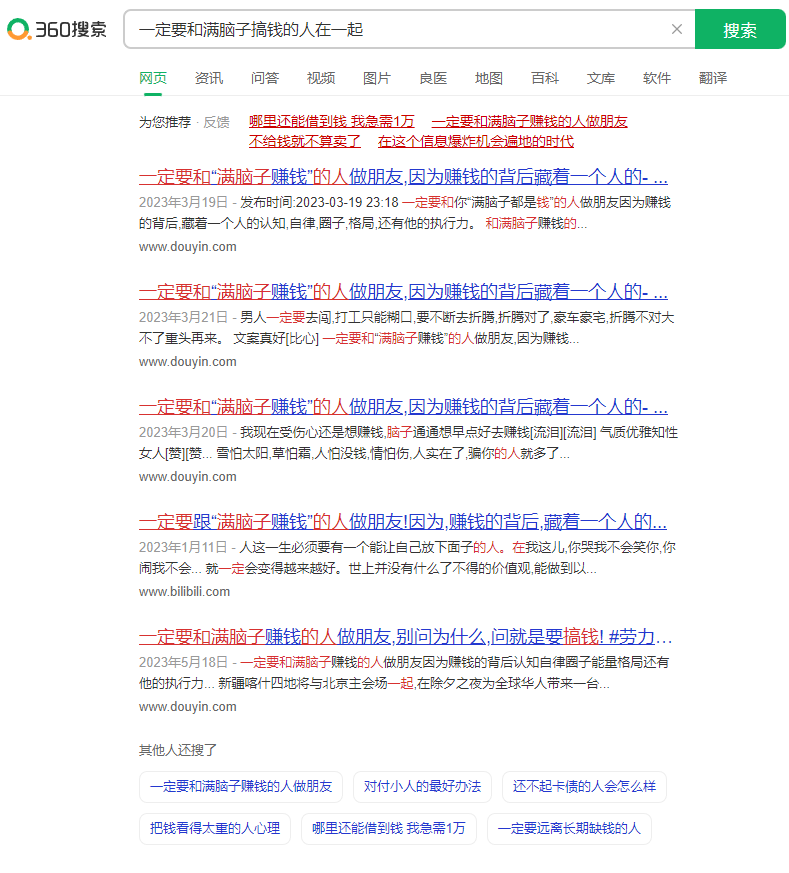
Task: Click www.douyin.com under the 3月21日 result
Action: coord(188,361)
